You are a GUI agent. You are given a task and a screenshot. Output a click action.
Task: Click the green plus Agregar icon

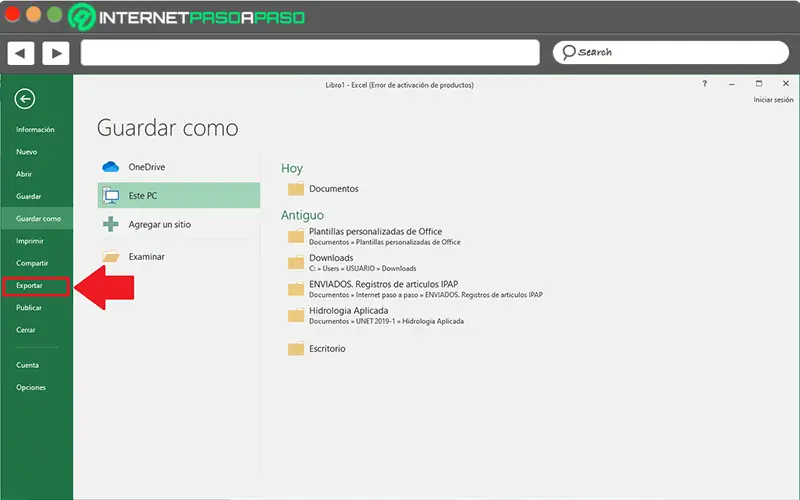tap(111, 224)
